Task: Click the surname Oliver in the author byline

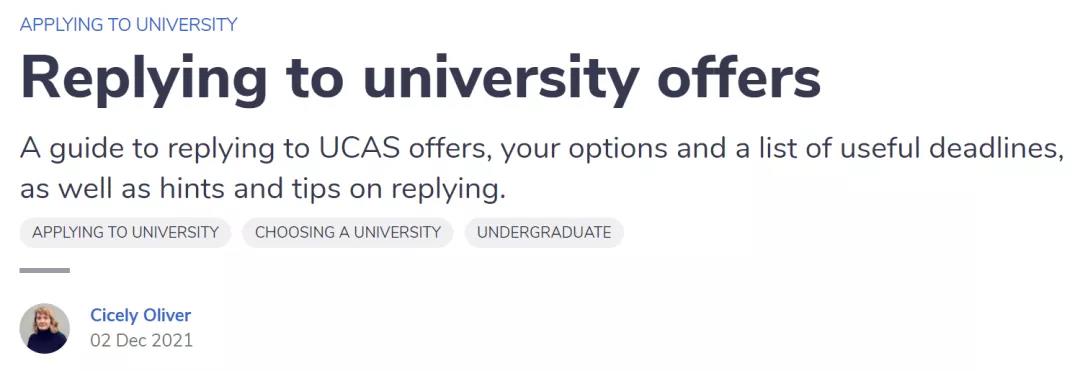Action: click(x=166, y=315)
